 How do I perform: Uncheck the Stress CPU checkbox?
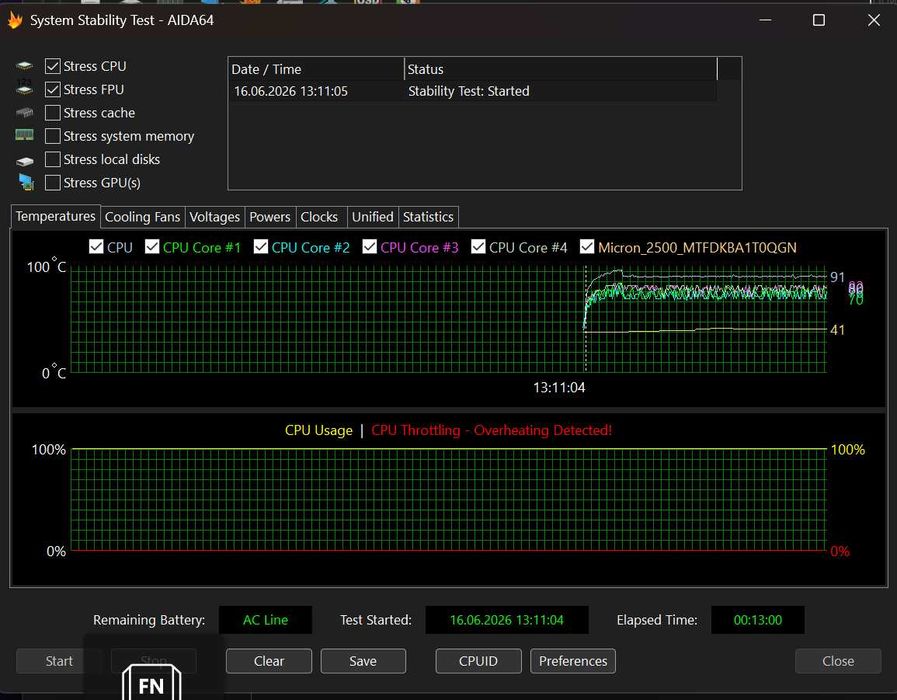click(x=53, y=66)
